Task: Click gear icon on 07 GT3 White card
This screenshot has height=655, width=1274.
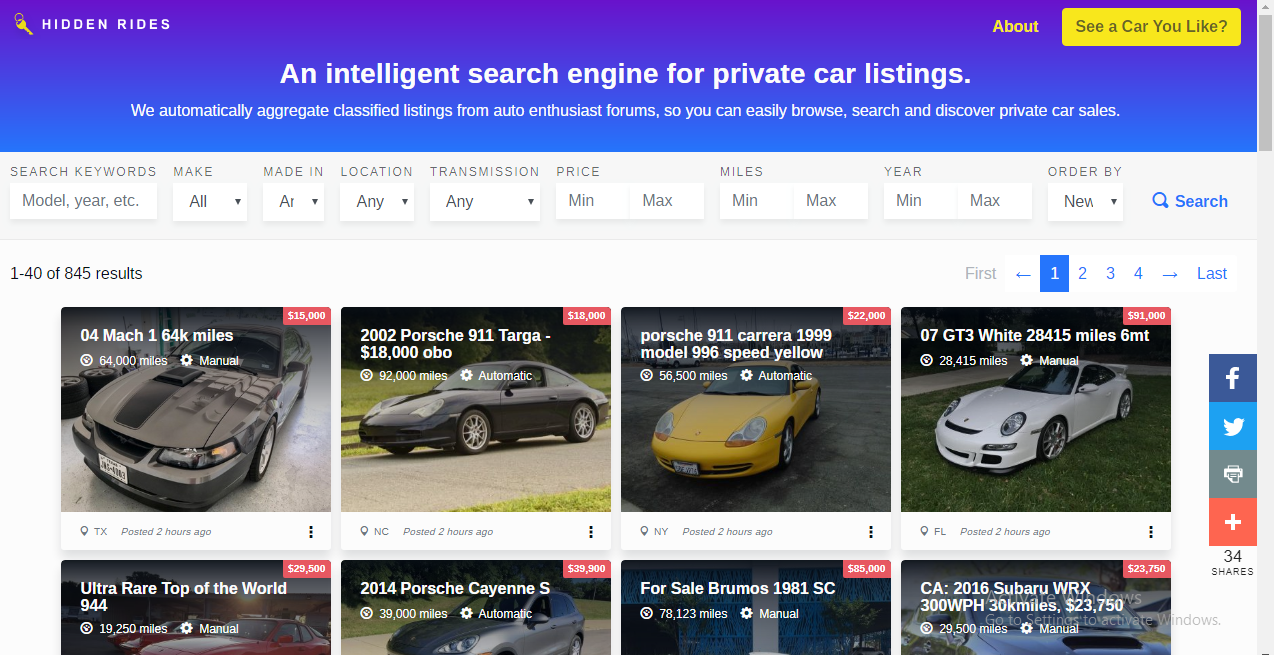Action: click(x=1027, y=360)
